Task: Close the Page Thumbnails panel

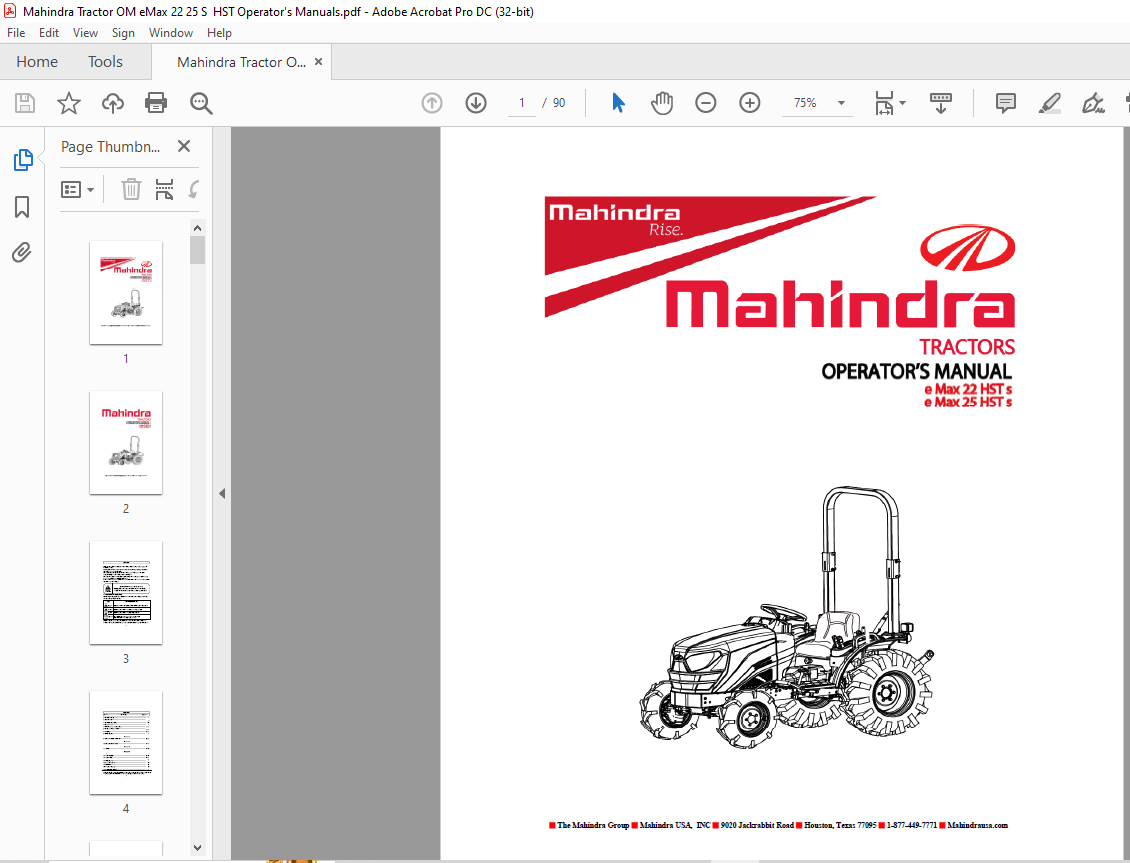Action: point(184,146)
